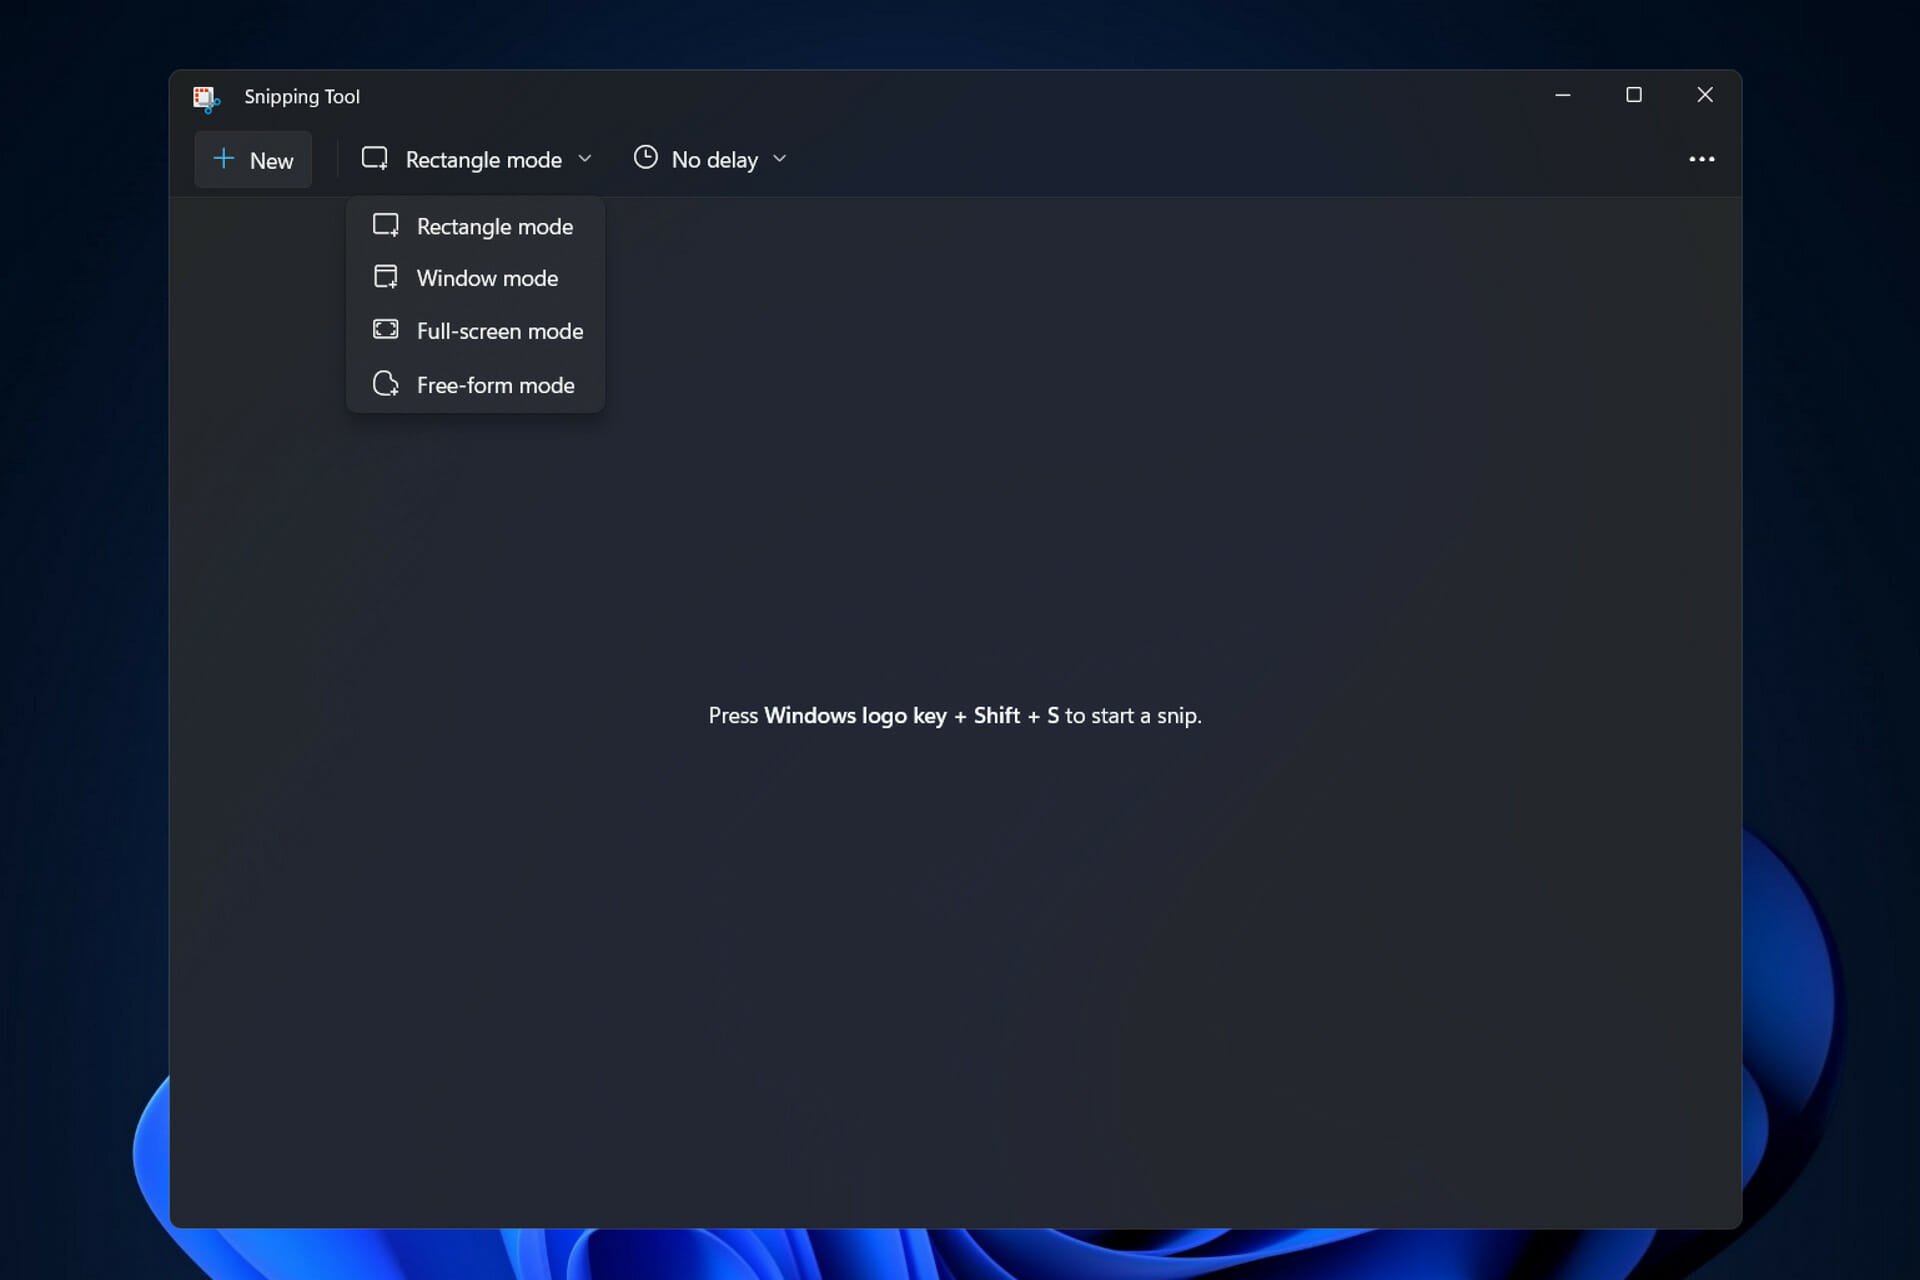Minimize the Snipping Tool window
The image size is (1920, 1280).
tap(1563, 95)
